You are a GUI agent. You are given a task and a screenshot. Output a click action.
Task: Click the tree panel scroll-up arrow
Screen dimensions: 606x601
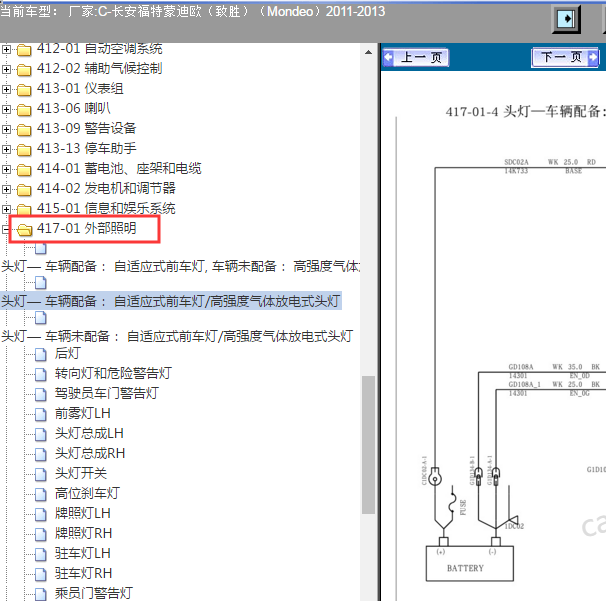[368, 52]
